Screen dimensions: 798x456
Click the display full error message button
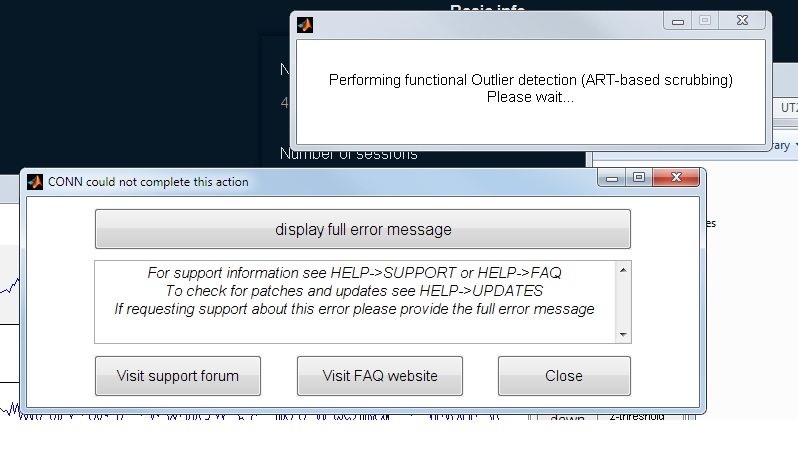(362, 229)
